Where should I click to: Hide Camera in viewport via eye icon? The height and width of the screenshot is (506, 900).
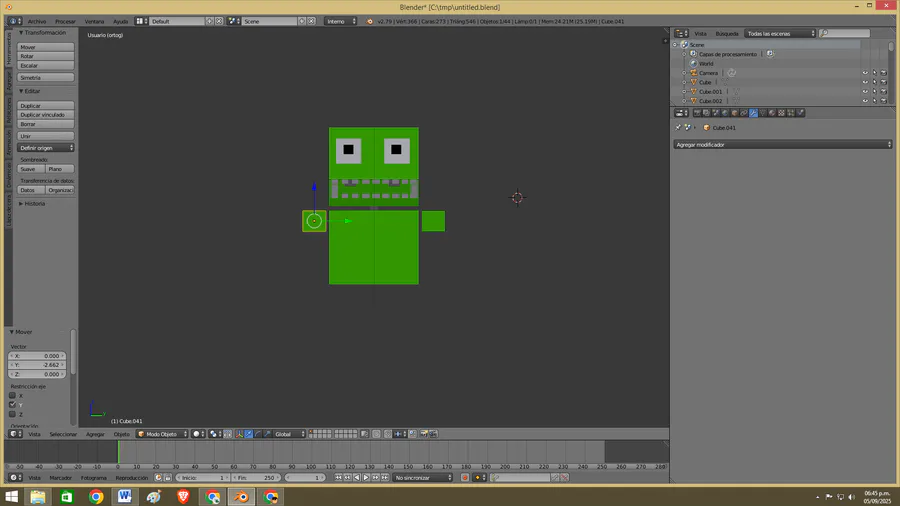865,73
